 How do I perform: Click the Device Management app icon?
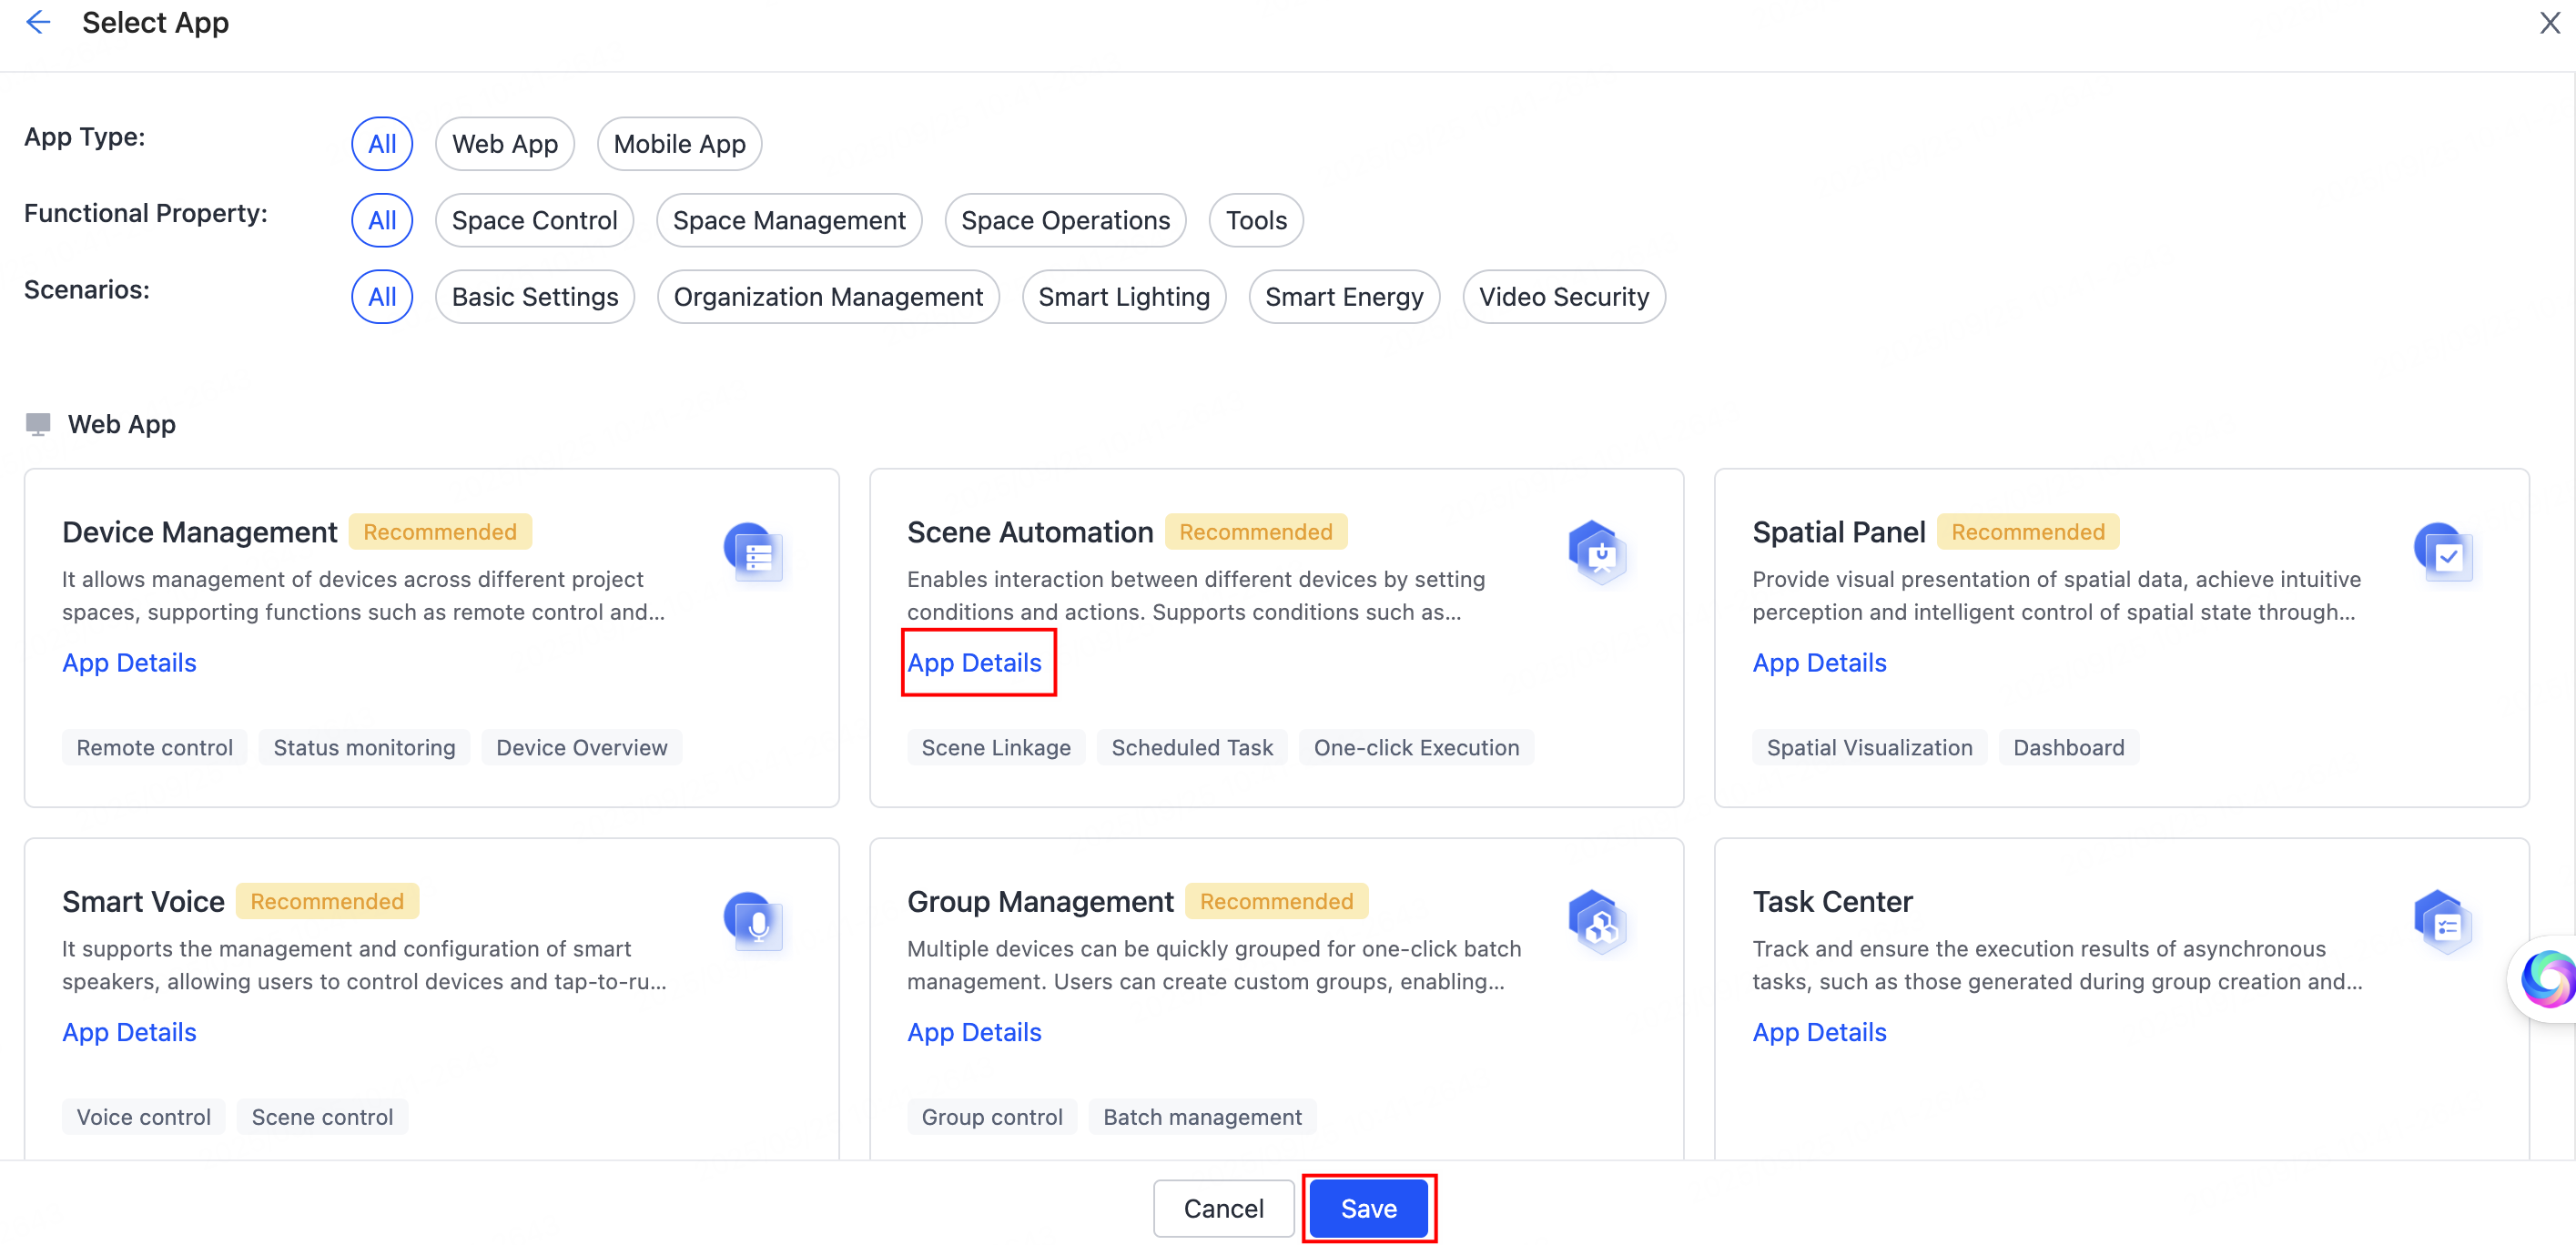(x=756, y=553)
